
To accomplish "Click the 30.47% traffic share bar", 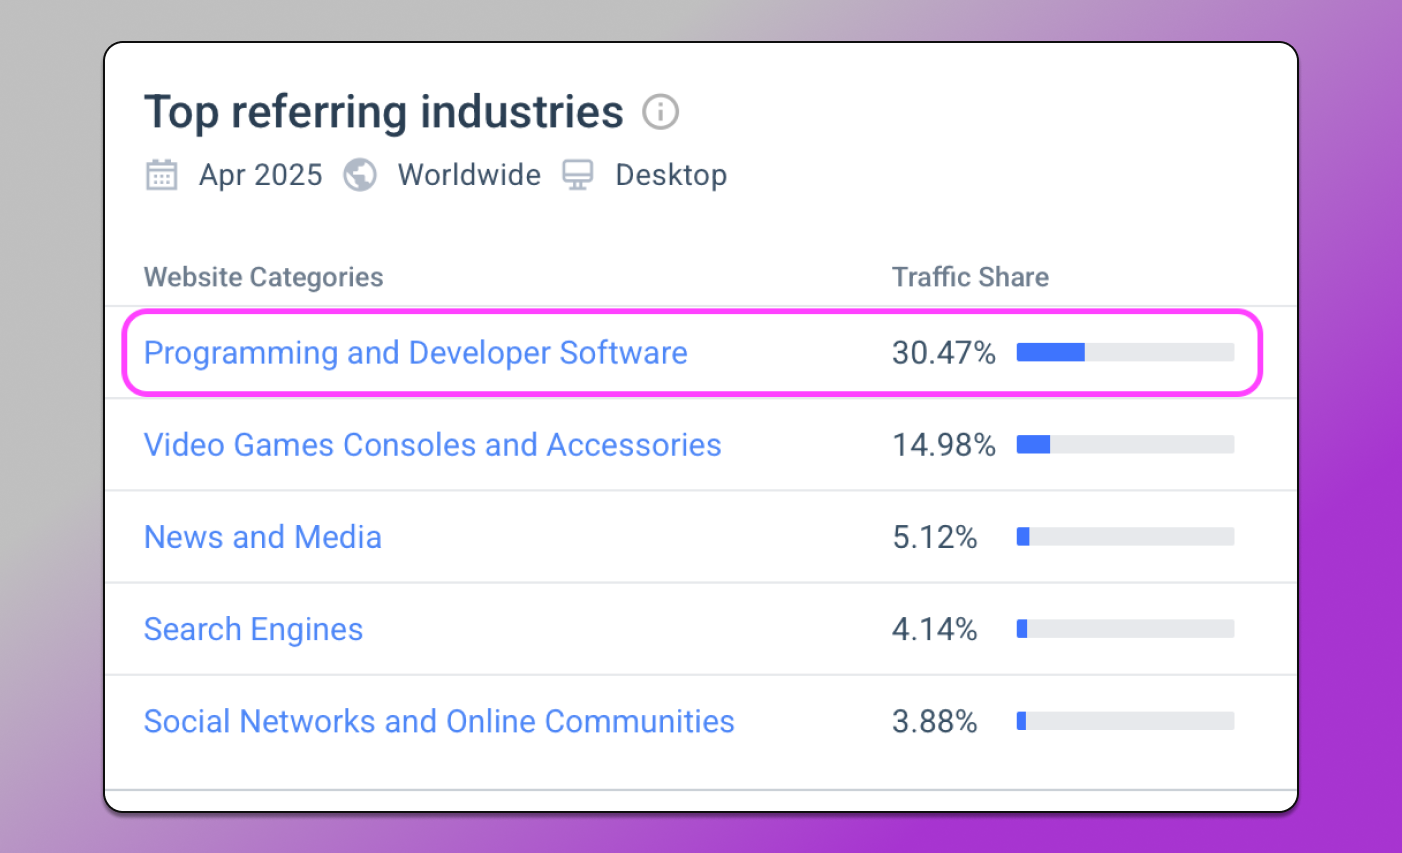I will point(1125,352).
